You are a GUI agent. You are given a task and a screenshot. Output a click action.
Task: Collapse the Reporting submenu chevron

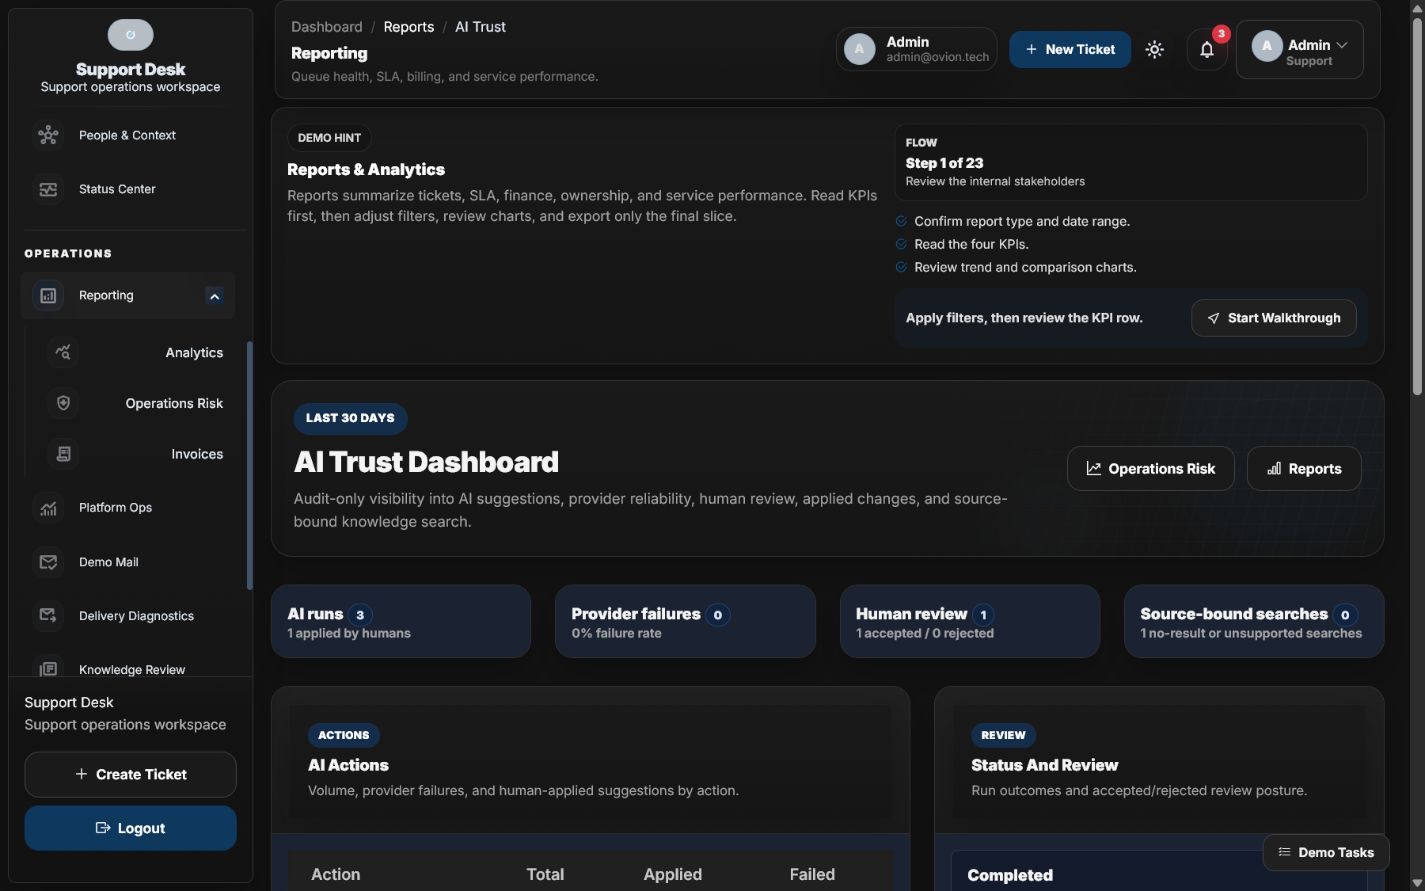click(214, 296)
